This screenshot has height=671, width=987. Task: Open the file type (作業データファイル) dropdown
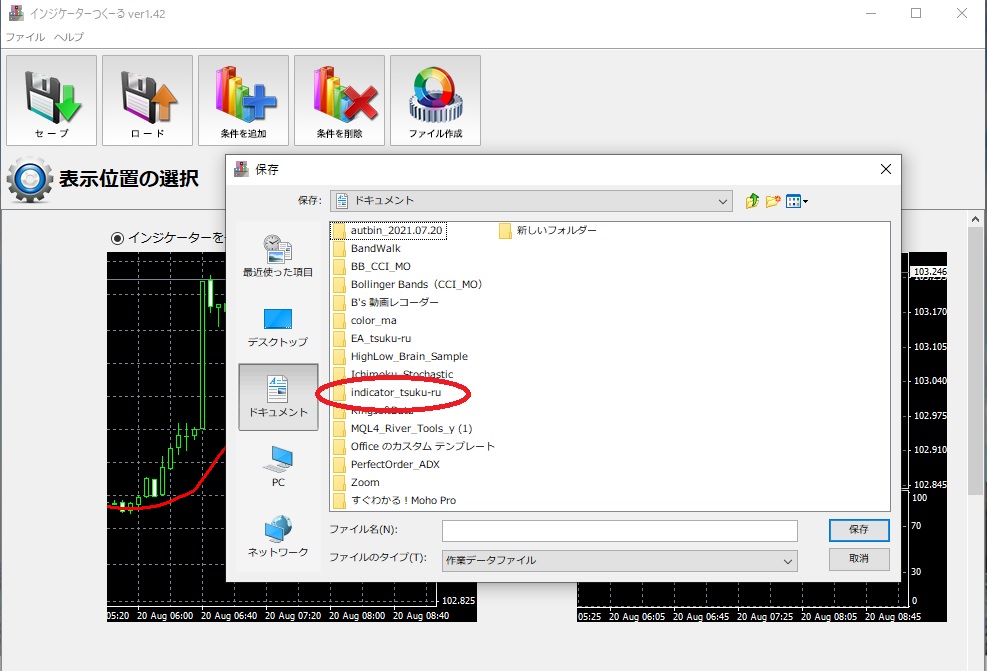(788, 561)
